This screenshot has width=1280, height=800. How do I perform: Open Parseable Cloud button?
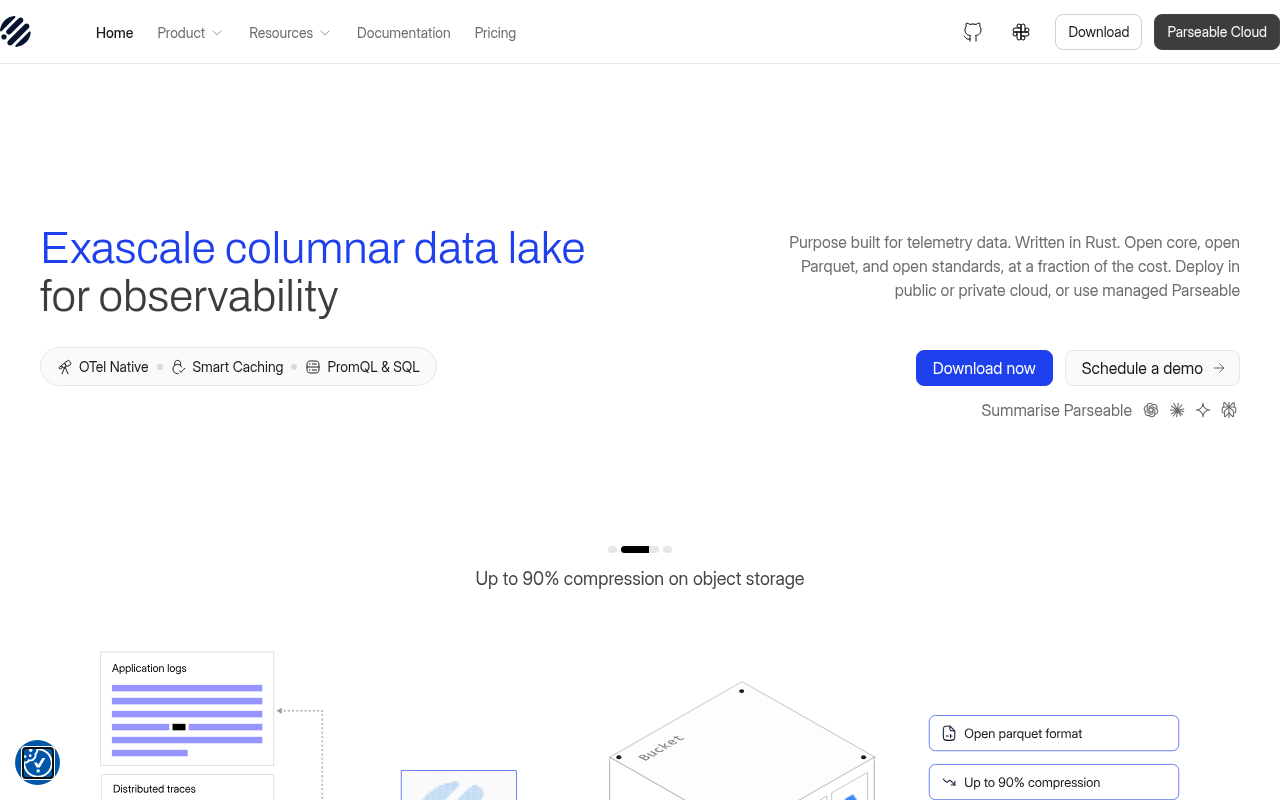[x=1216, y=32]
